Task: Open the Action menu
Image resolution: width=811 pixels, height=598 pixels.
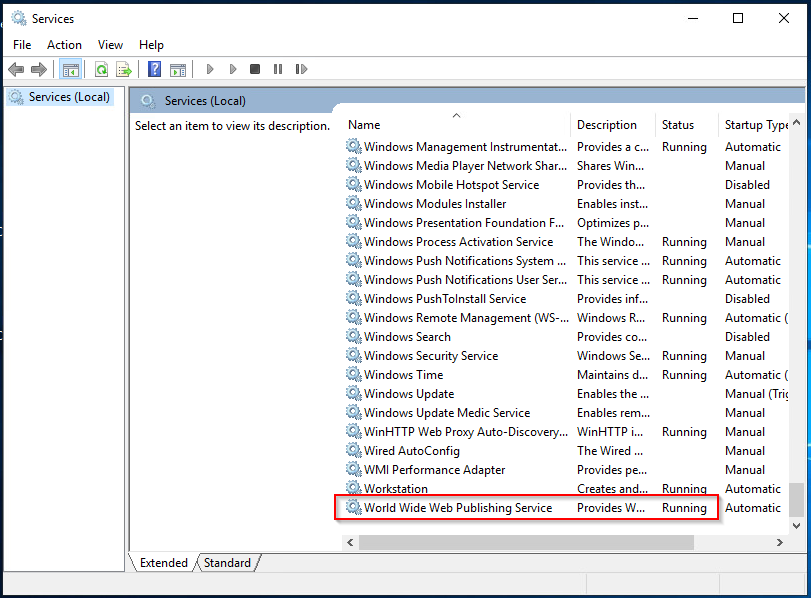Action: pyautogui.click(x=64, y=45)
